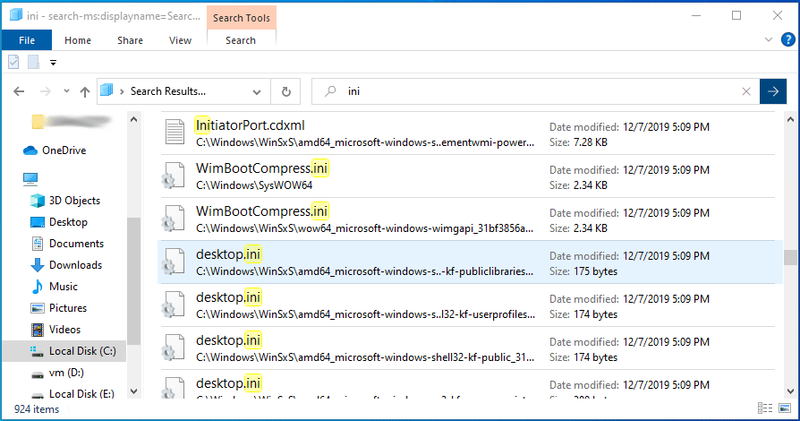Open the Pictures folder
The height and width of the screenshot is (421, 800).
click(x=67, y=308)
